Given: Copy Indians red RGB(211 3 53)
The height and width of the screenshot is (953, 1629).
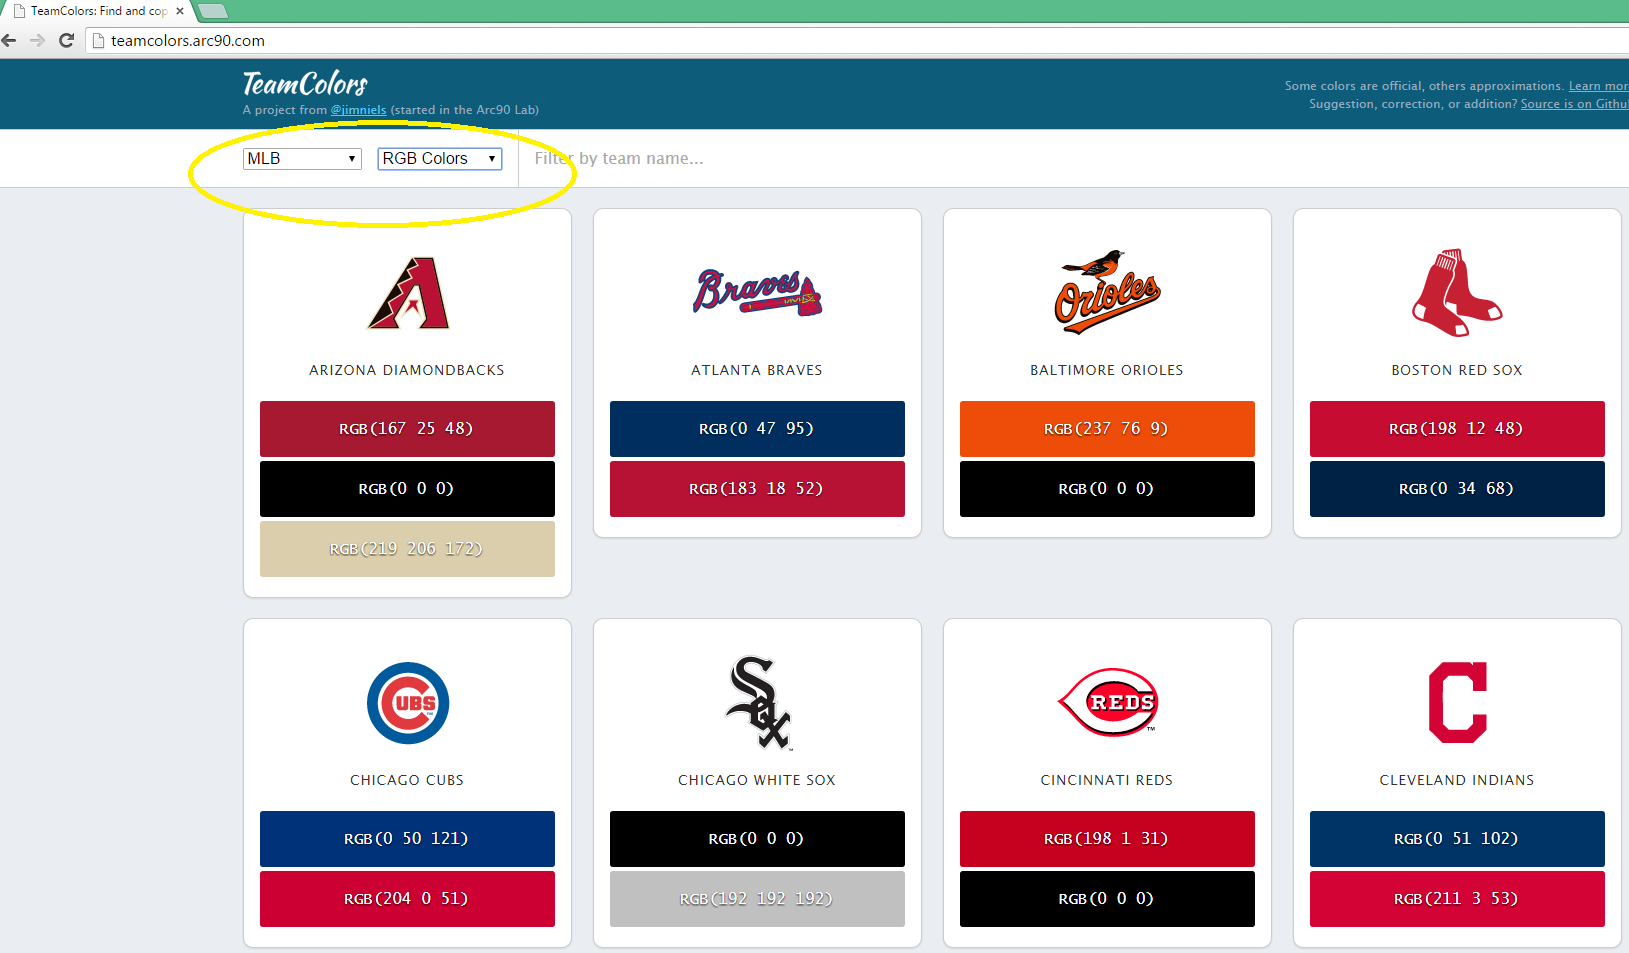Looking at the screenshot, I should coord(1457,899).
